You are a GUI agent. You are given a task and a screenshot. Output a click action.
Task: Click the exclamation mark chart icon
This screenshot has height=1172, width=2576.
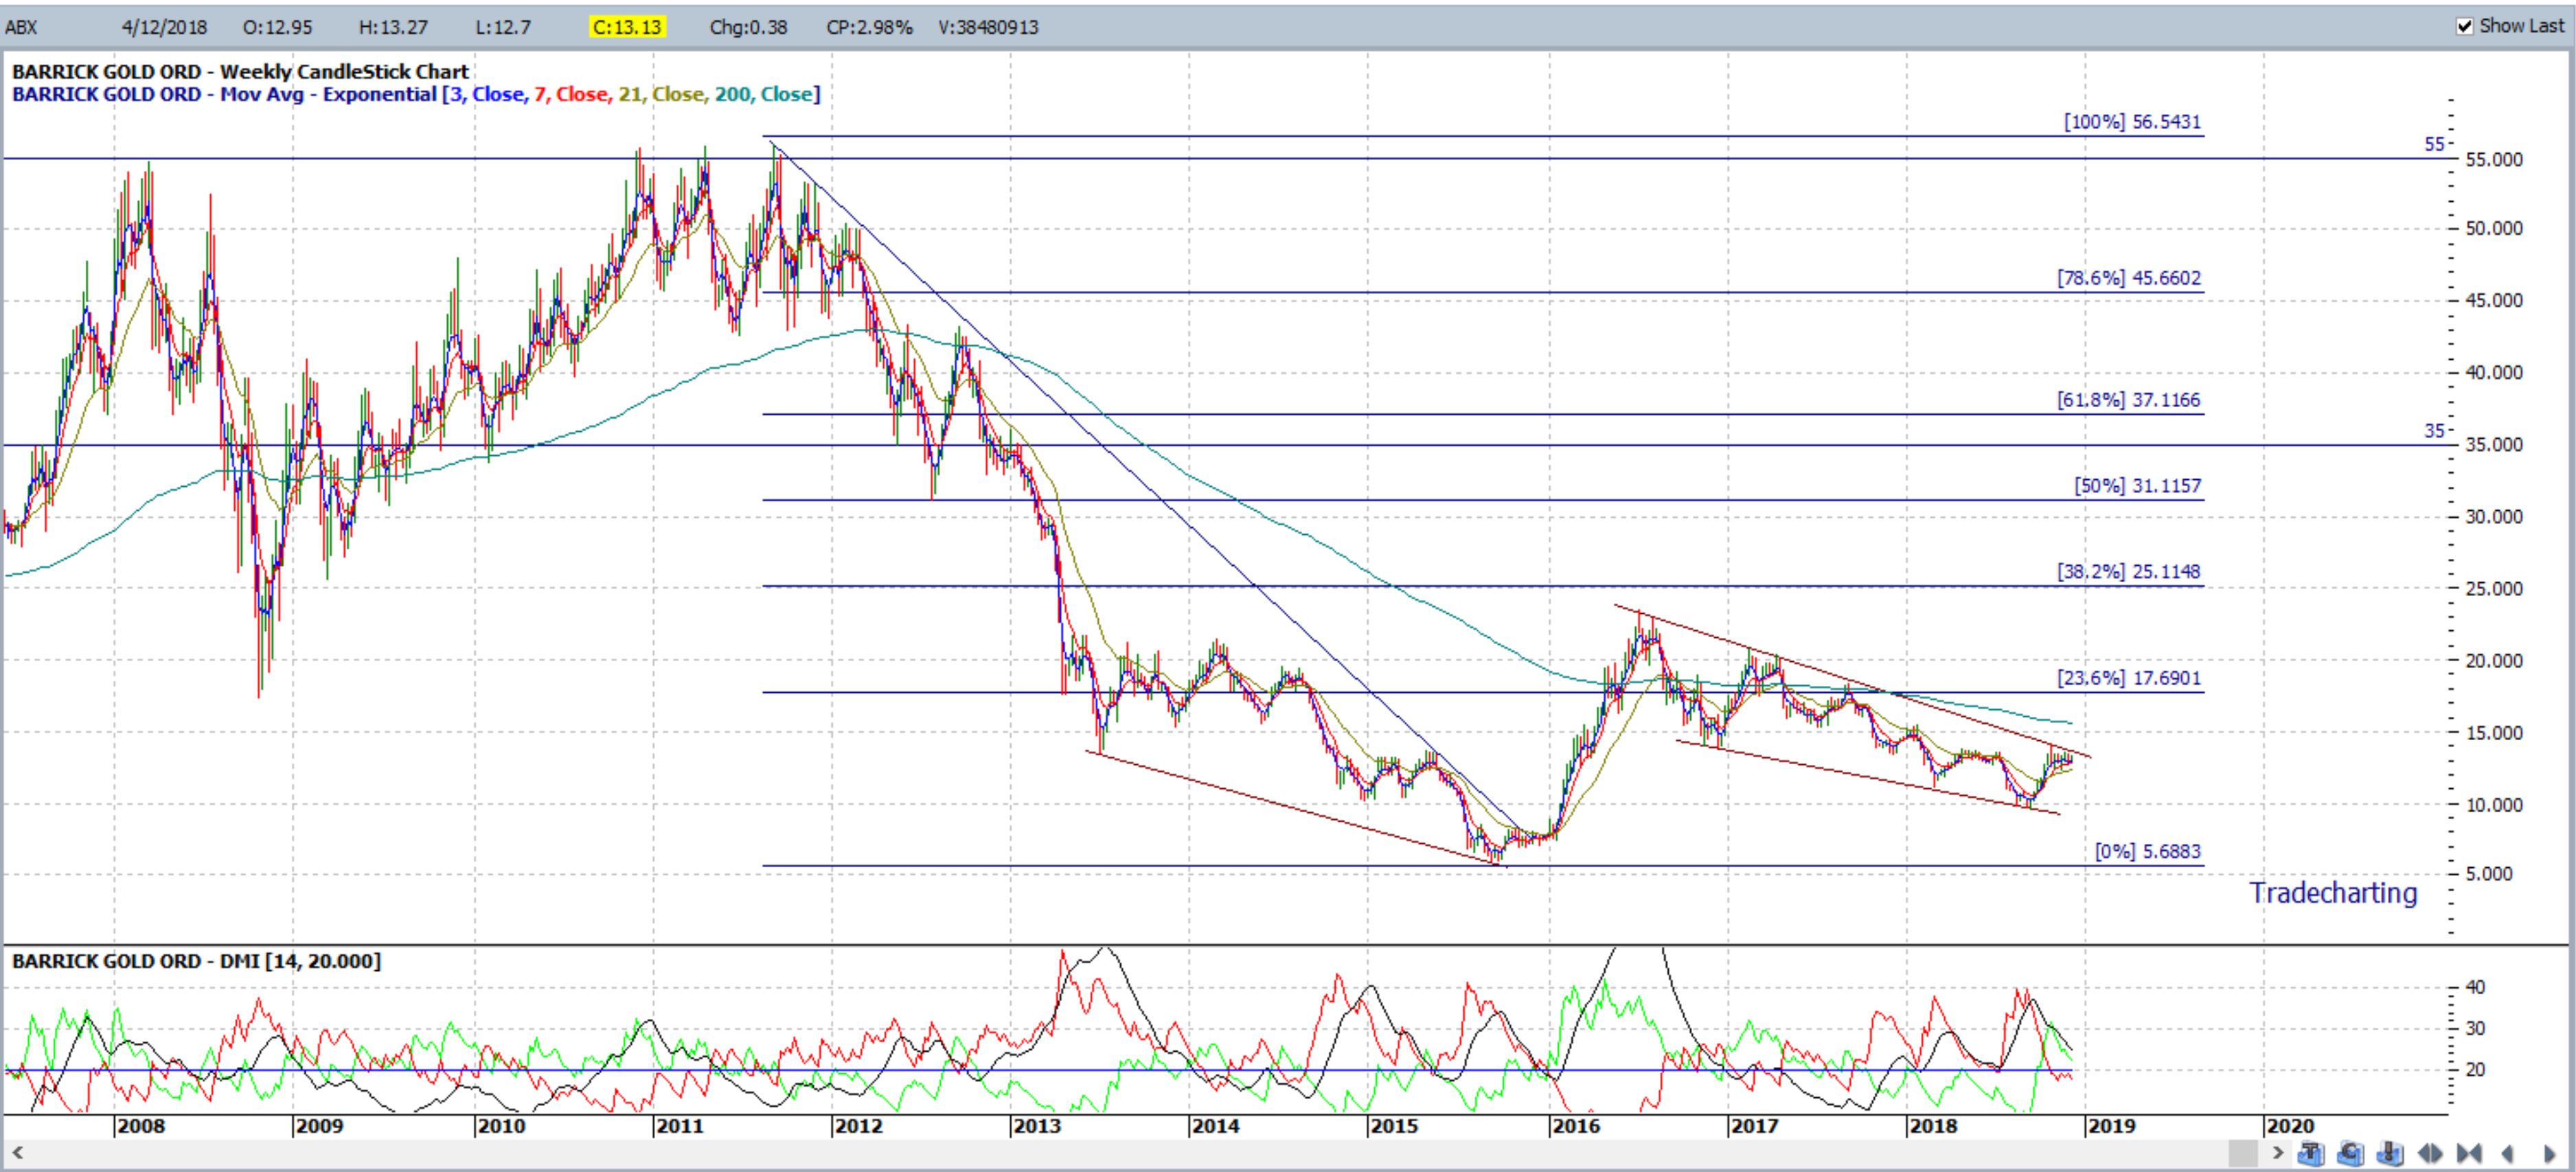coord(2390,1153)
